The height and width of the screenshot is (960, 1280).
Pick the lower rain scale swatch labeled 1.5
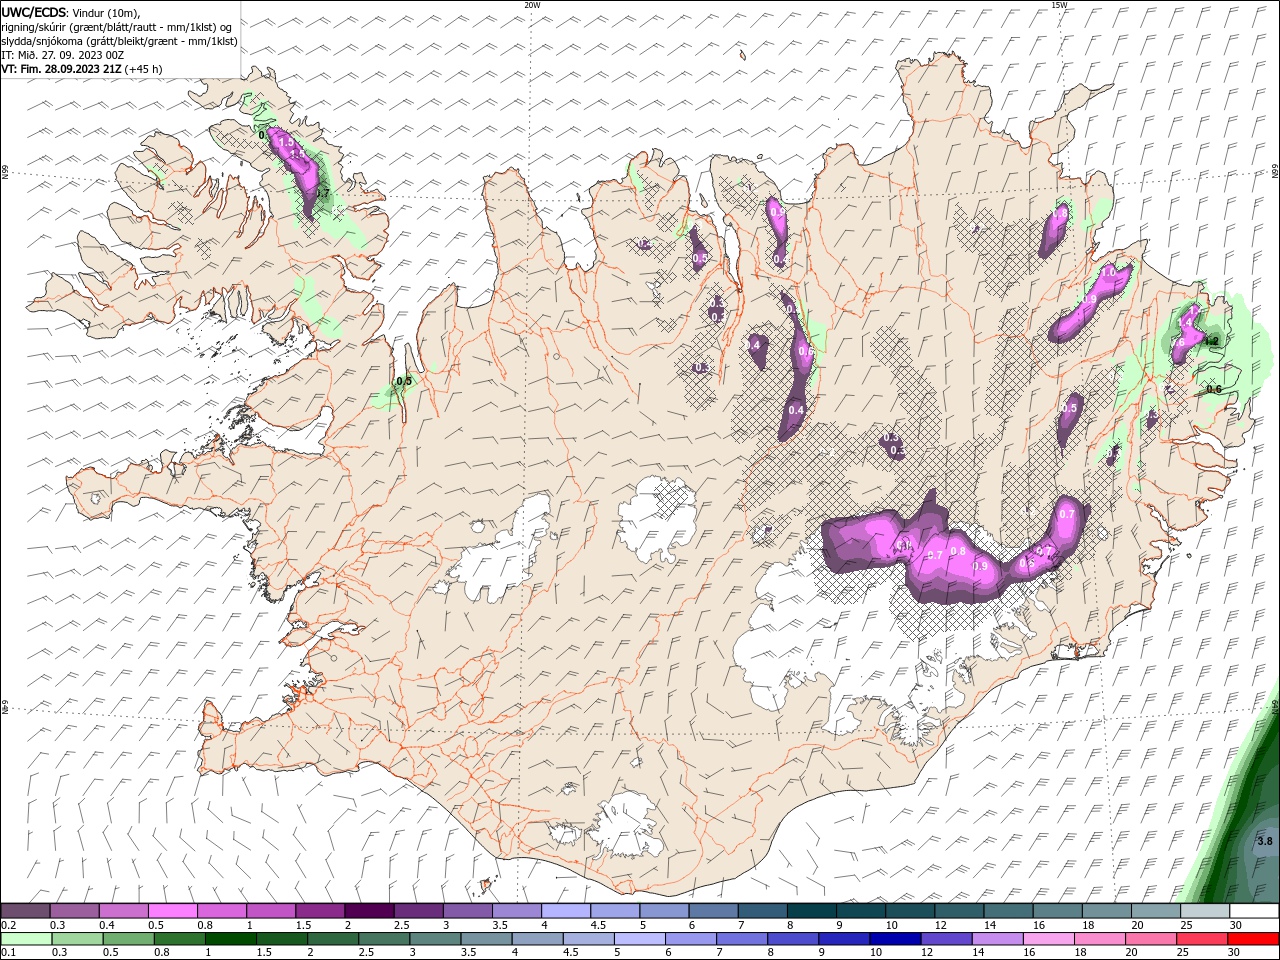[x=281, y=939]
